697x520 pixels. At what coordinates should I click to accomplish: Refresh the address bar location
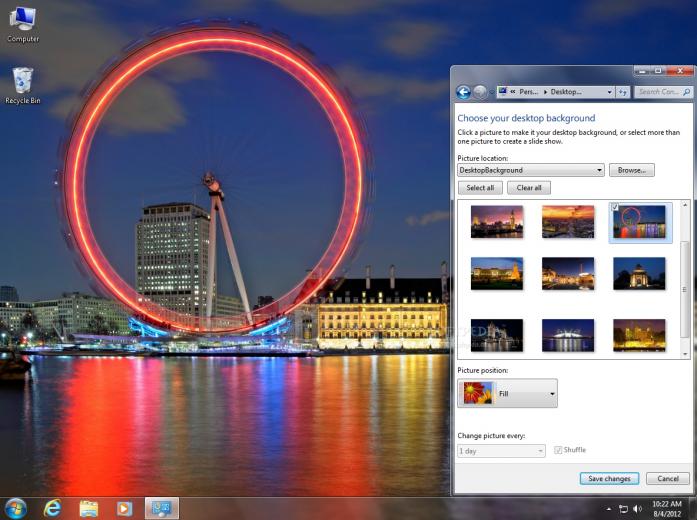click(x=623, y=92)
